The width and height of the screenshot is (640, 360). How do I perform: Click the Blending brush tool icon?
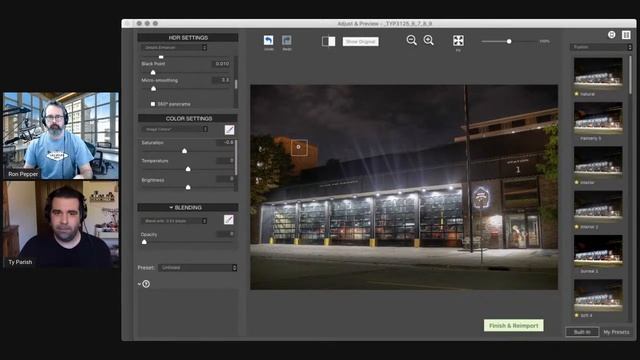[229, 220]
